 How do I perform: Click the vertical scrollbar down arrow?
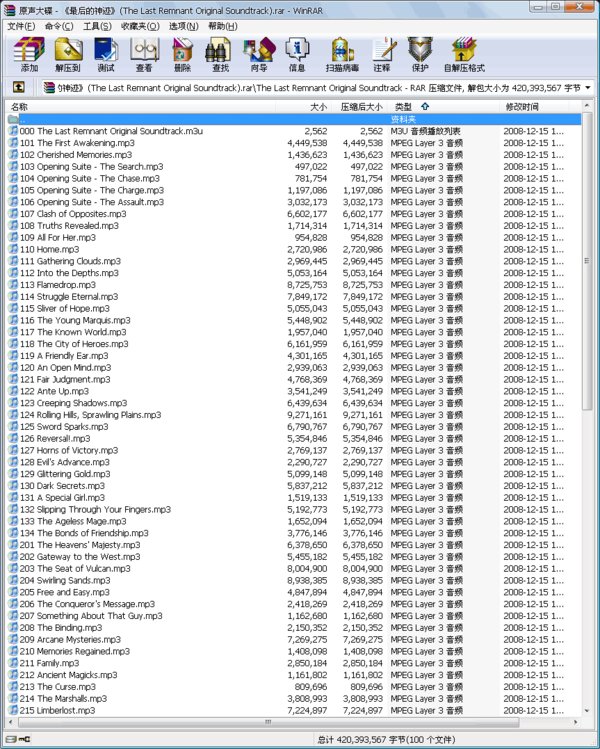[x=587, y=711]
